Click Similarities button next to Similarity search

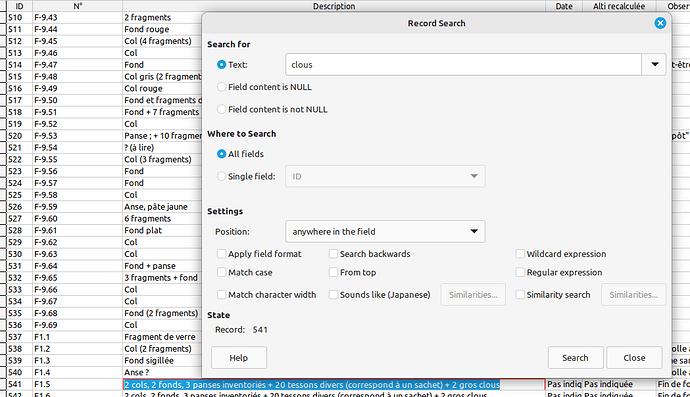coord(633,294)
